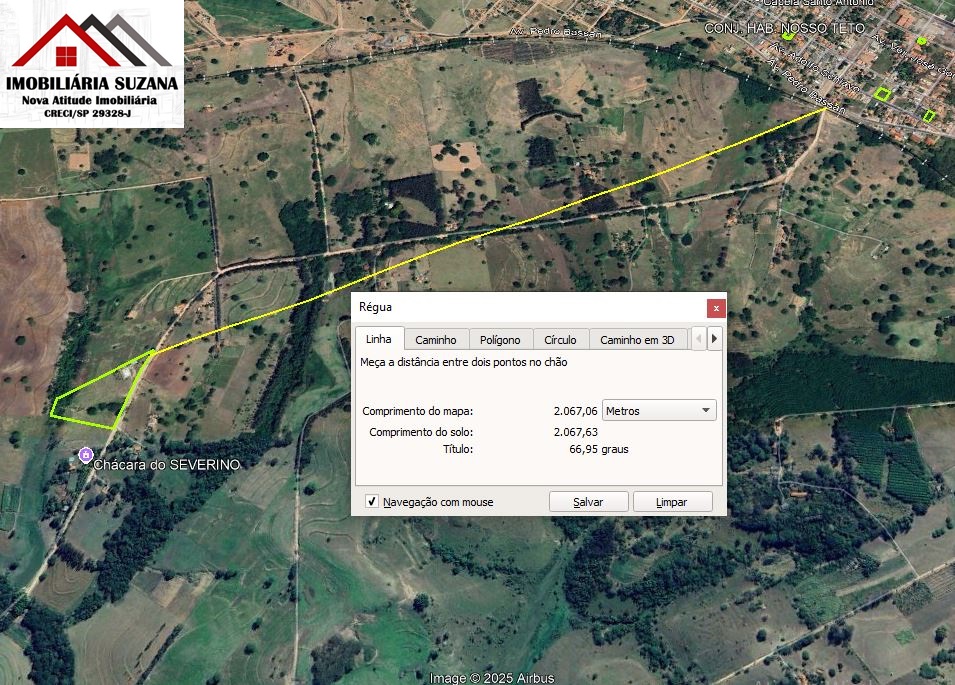The width and height of the screenshot is (955, 685).
Task: Toggle the Navegação com mouse checkbox
Action: (372, 501)
